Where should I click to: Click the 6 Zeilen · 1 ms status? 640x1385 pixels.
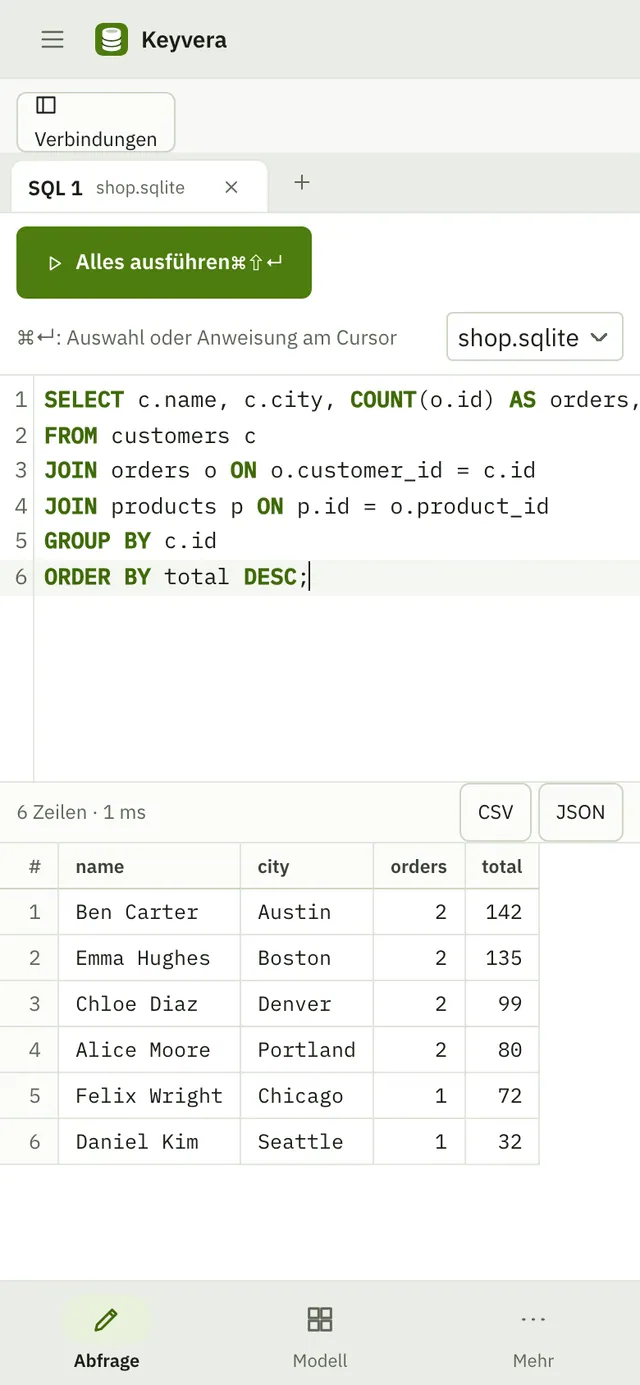(x=81, y=812)
